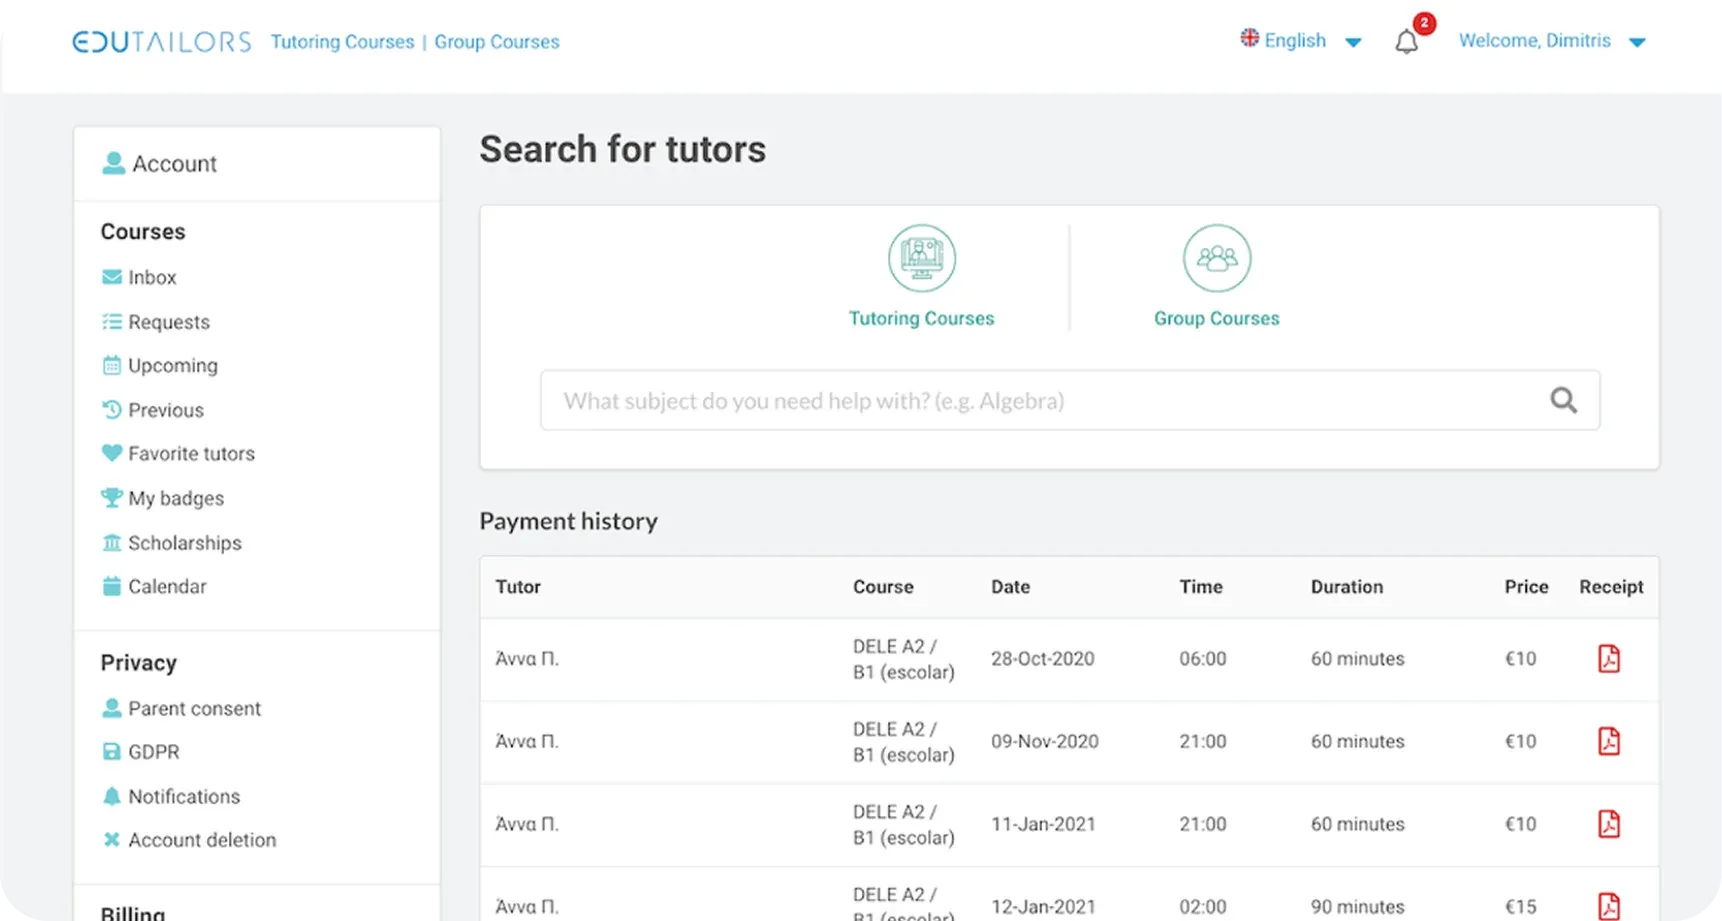Open receipt PDF for 11-Jan-2021 lesson
The height and width of the screenshot is (921, 1722).
coord(1608,824)
